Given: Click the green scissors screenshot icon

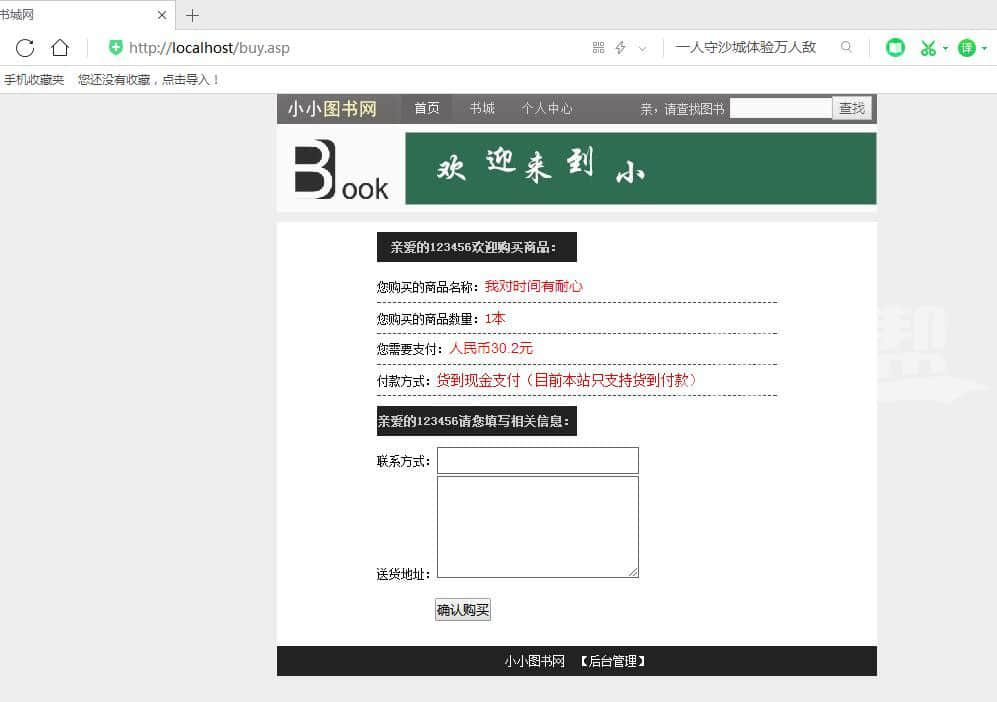Looking at the screenshot, I should 928,48.
